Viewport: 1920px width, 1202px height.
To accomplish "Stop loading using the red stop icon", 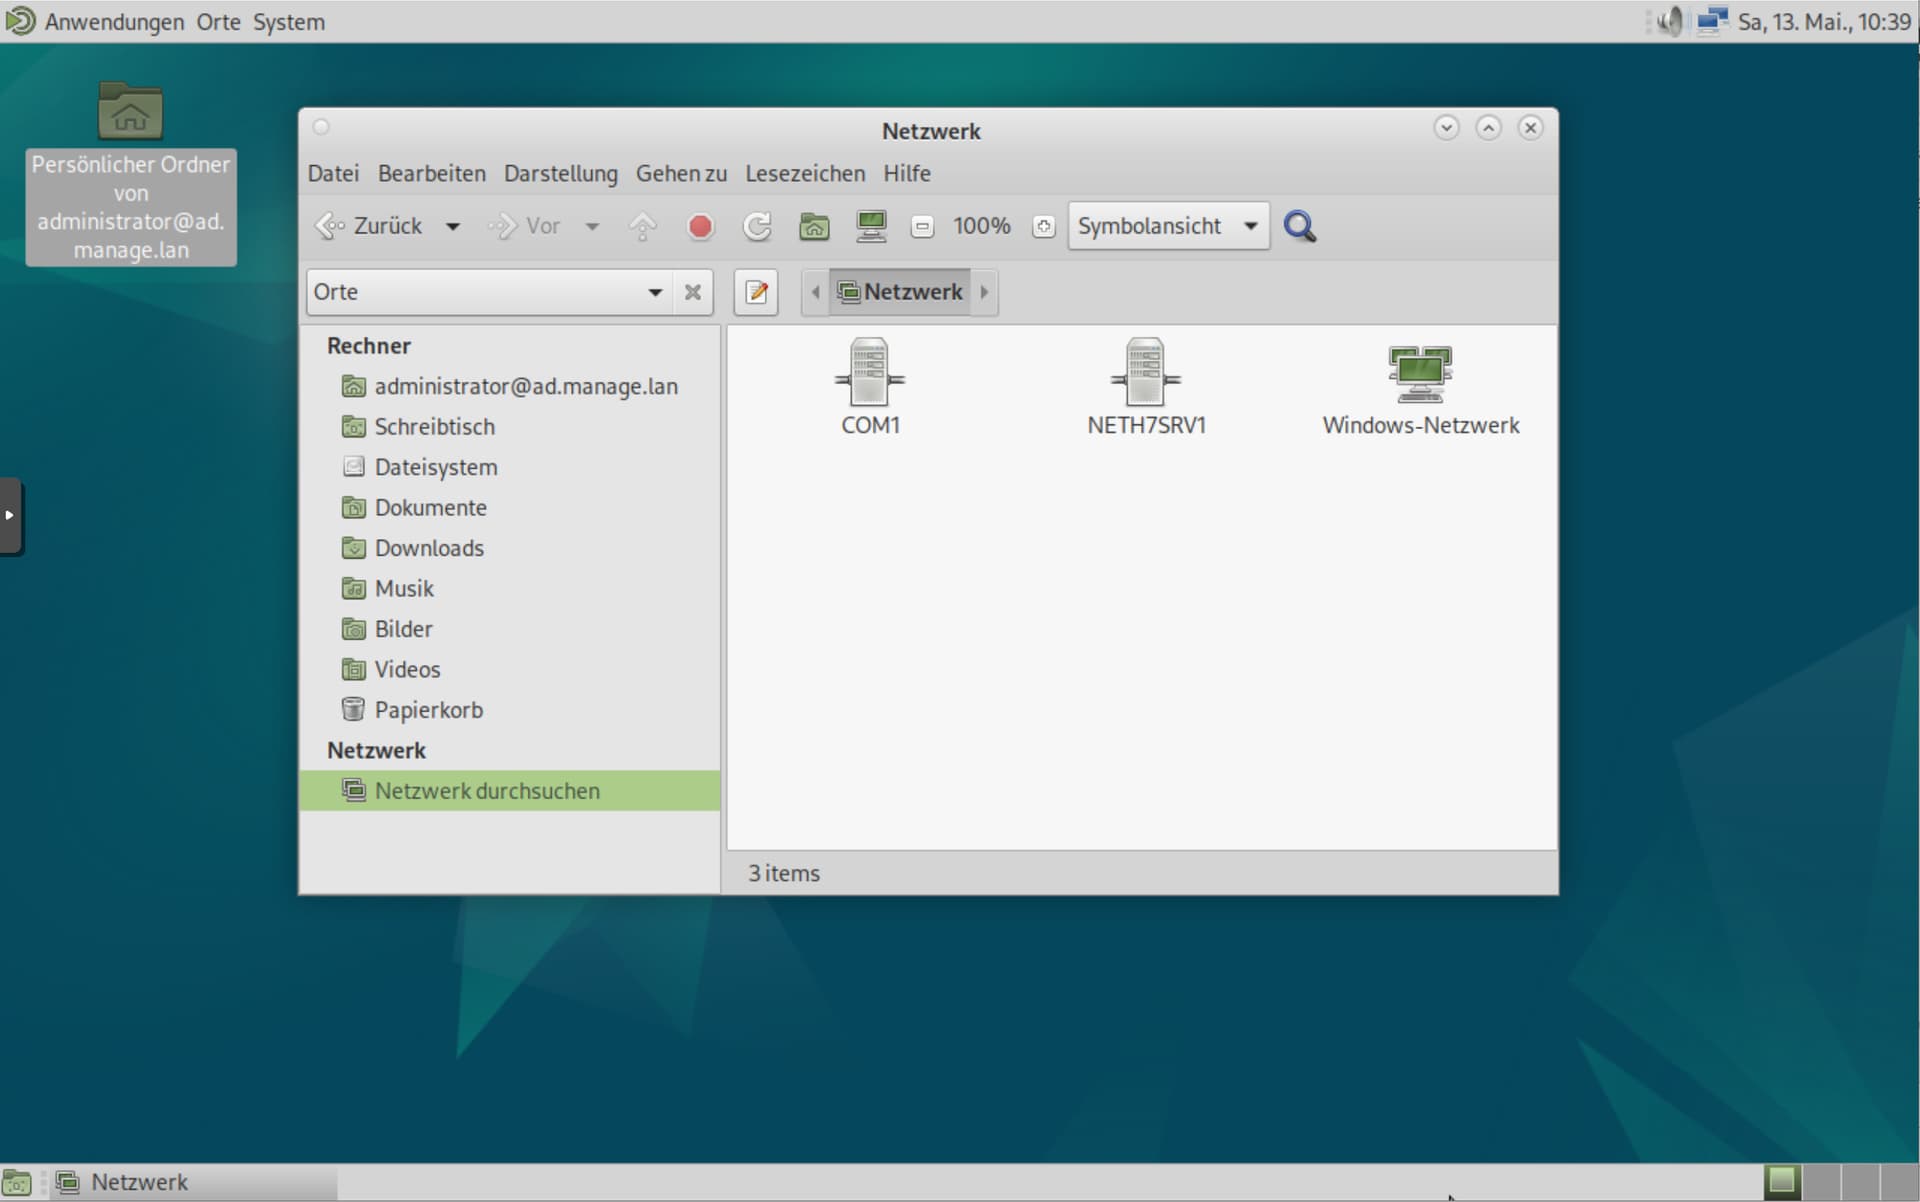I will tap(700, 226).
